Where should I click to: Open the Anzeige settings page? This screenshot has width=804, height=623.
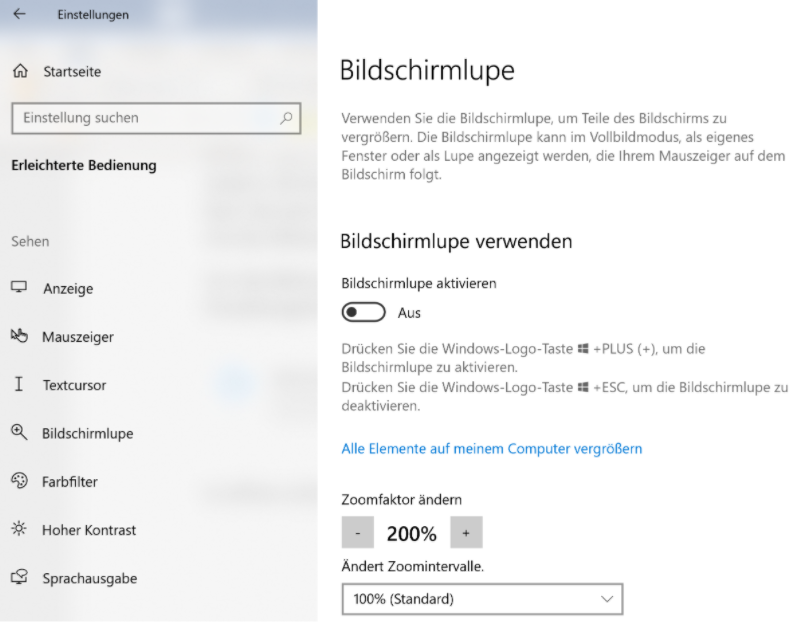point(67,288)
